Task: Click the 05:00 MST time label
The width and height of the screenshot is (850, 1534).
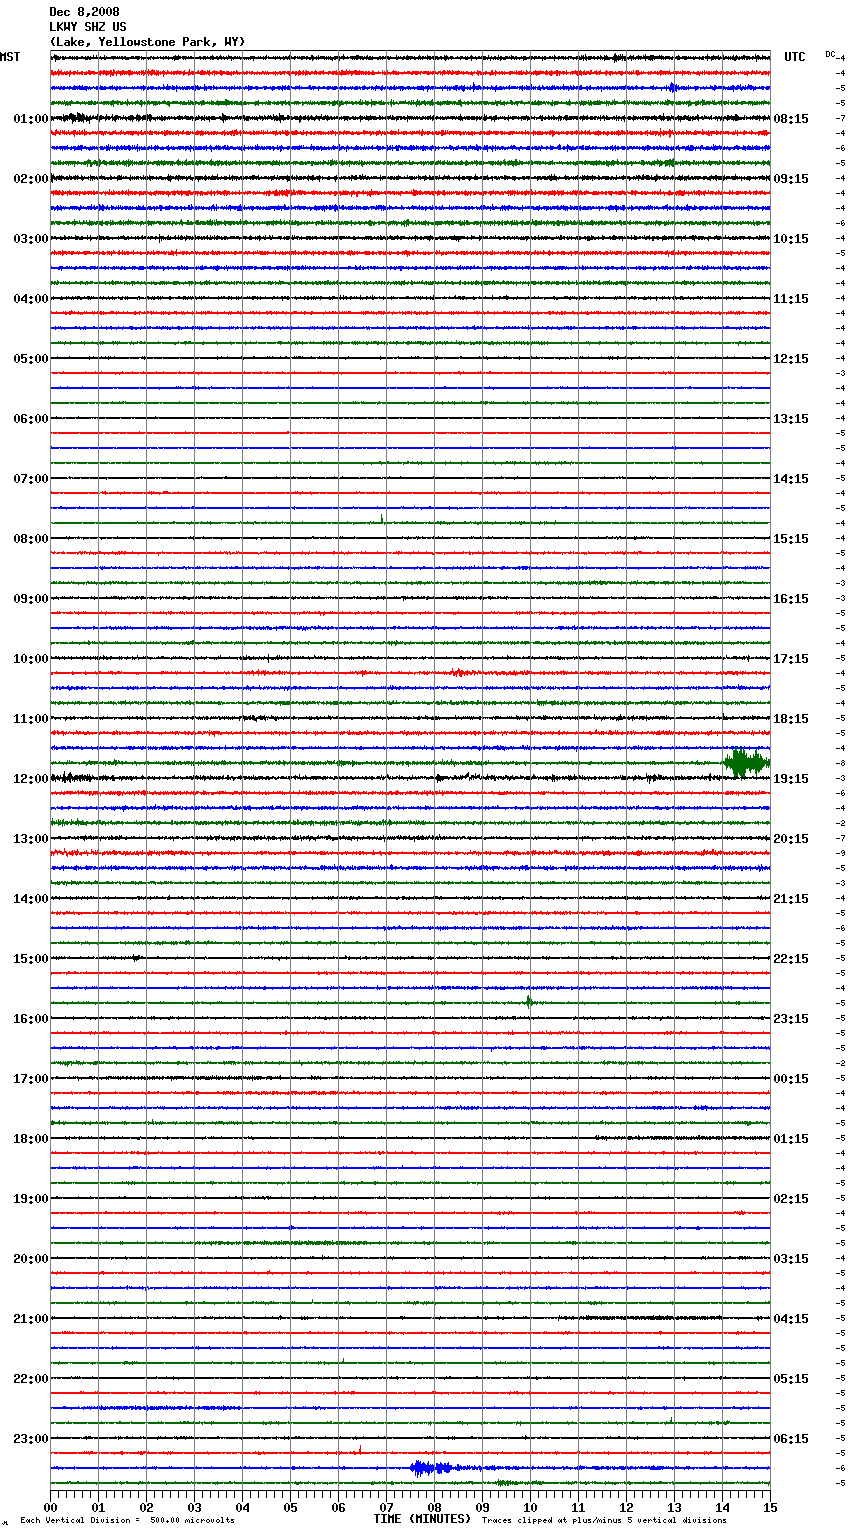Action: coord(31,359)
